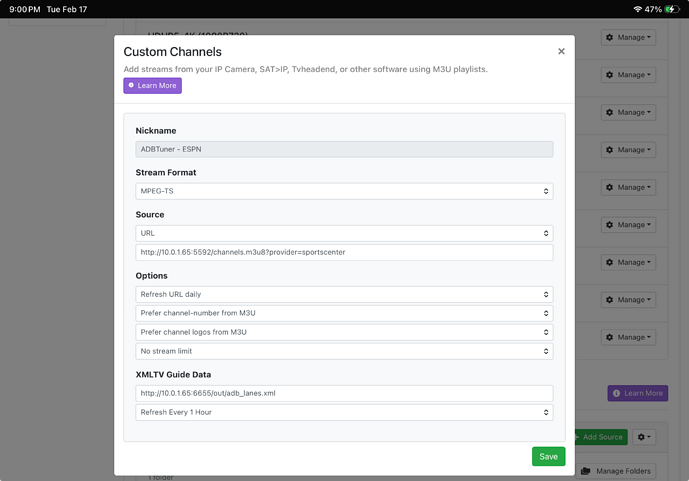Open the gear menu beside Add Source
This screenshot has width=689, height=481.
click(644, 437)
